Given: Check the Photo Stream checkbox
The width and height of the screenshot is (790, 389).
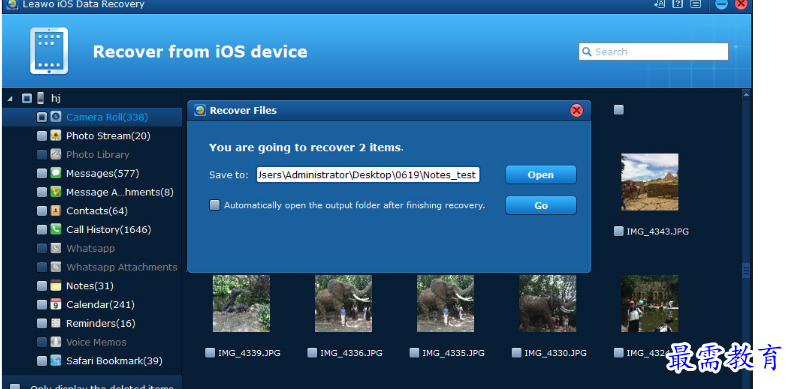Looking at the screenshot, I should (x=42, y=136).
